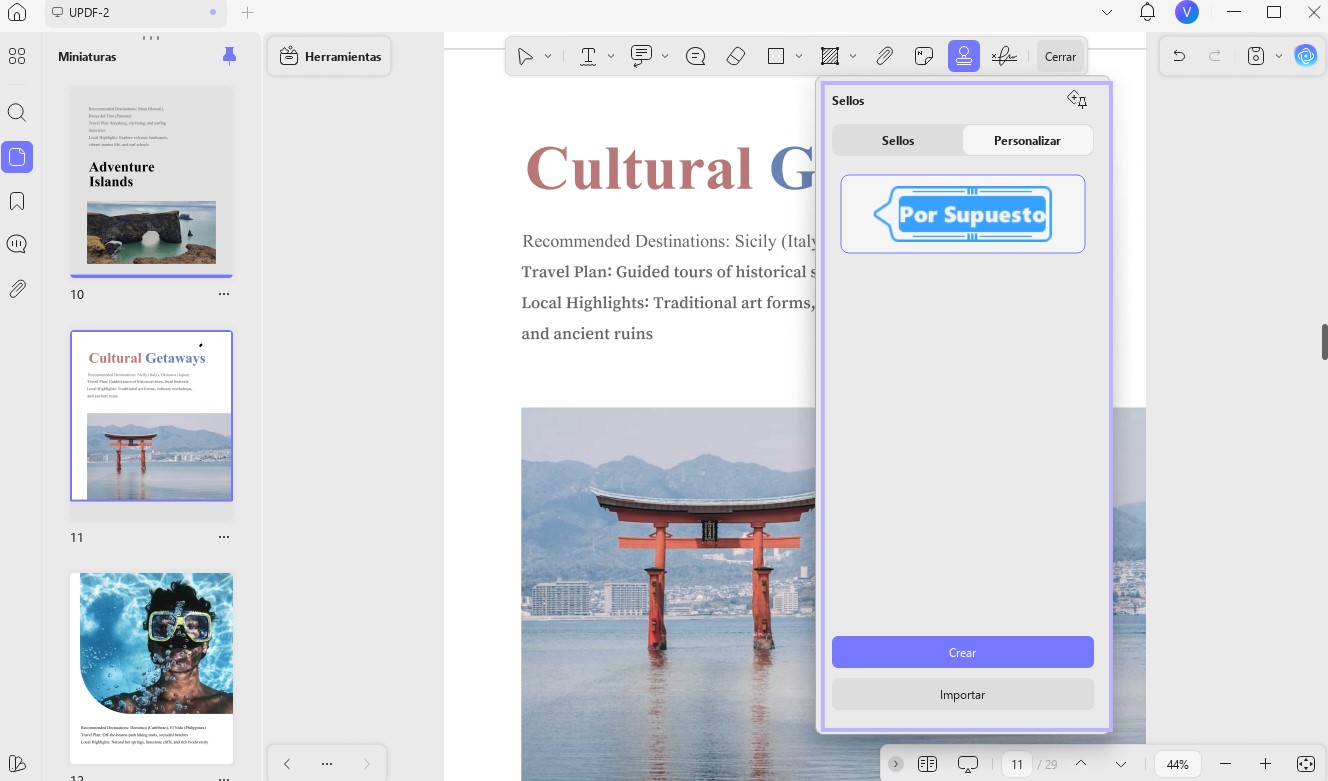The width and height of the screenshot is (1328, 781).
Task: Select the sticky note comment bubble tool
Action: click(x=696, y=57)
